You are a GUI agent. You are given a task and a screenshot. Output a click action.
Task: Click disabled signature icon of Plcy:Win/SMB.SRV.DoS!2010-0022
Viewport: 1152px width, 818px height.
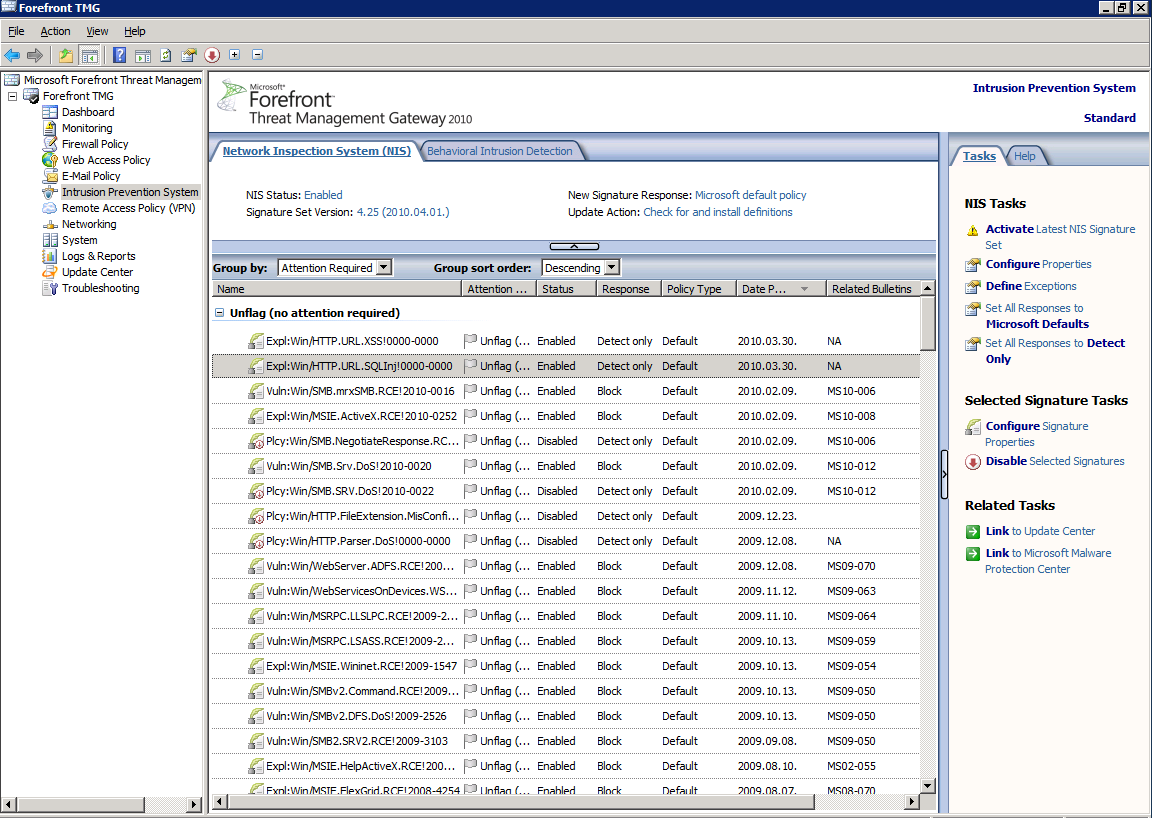pyautogui.click(x=256, y=491)
